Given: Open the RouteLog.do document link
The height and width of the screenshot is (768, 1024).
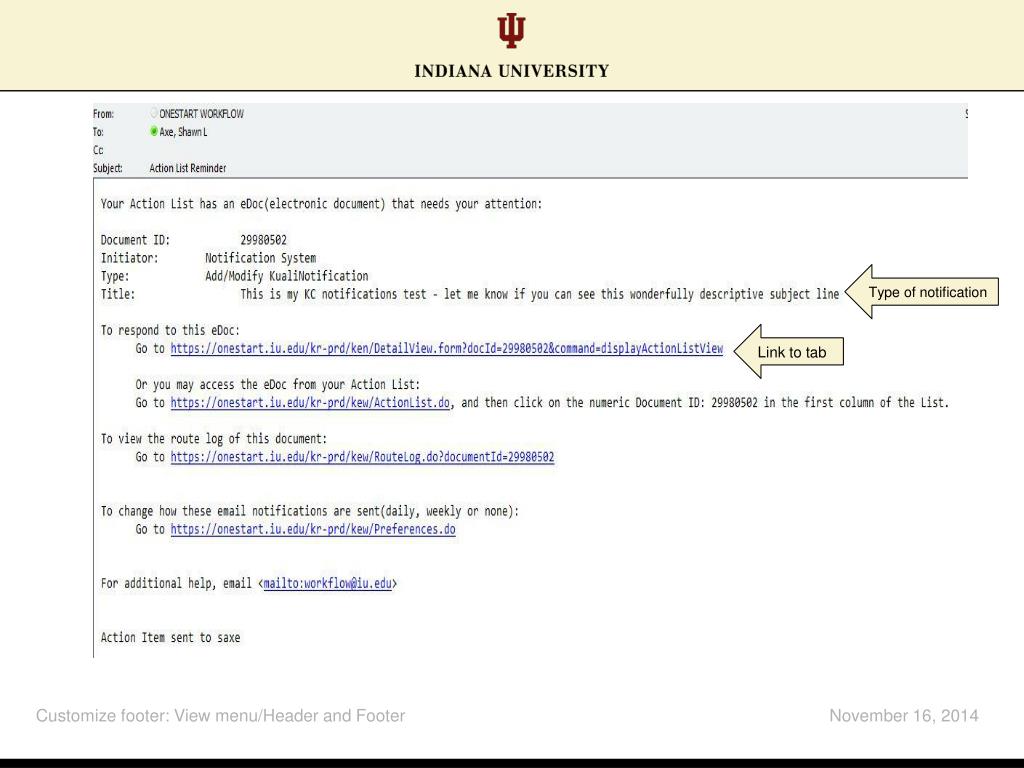Looking at the screenshot, I should (362, 457).
